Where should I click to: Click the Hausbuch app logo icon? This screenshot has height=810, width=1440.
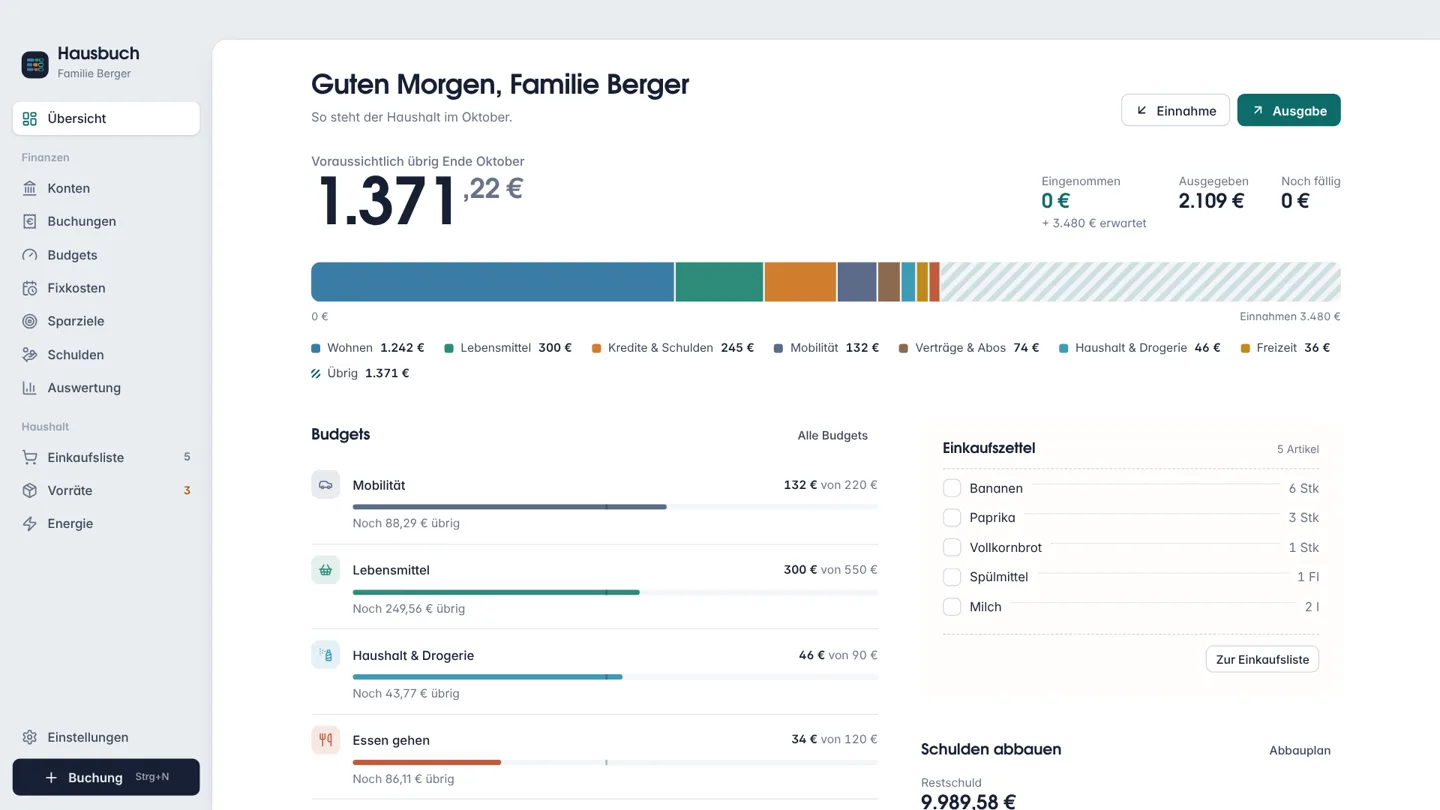tap(35, 64)
